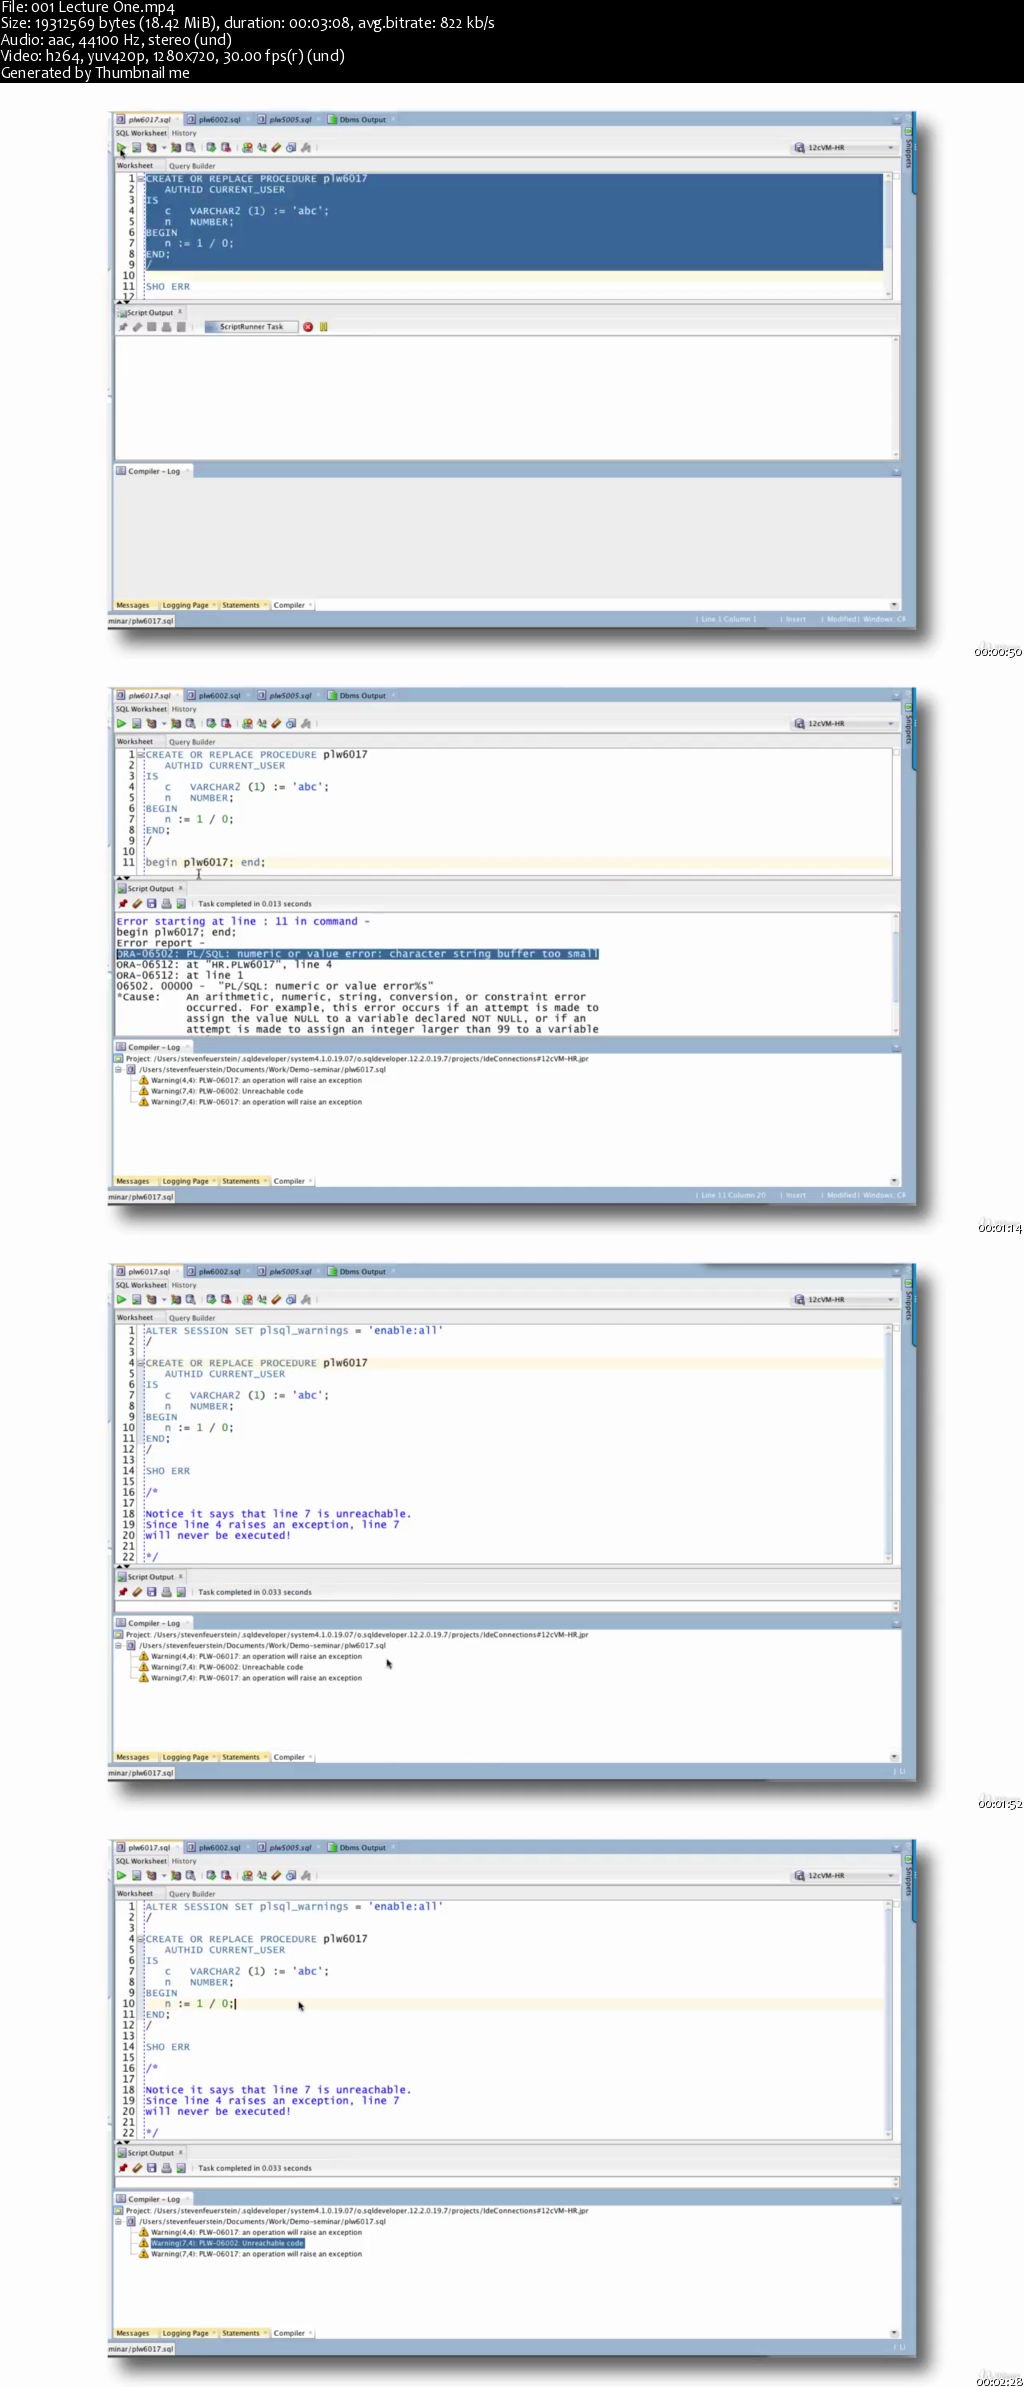Collapse plw6017.sql tree node in third frame's compiler log
The width and height of the screenshot is (1024, 2387).
[x=118, y=1645]
